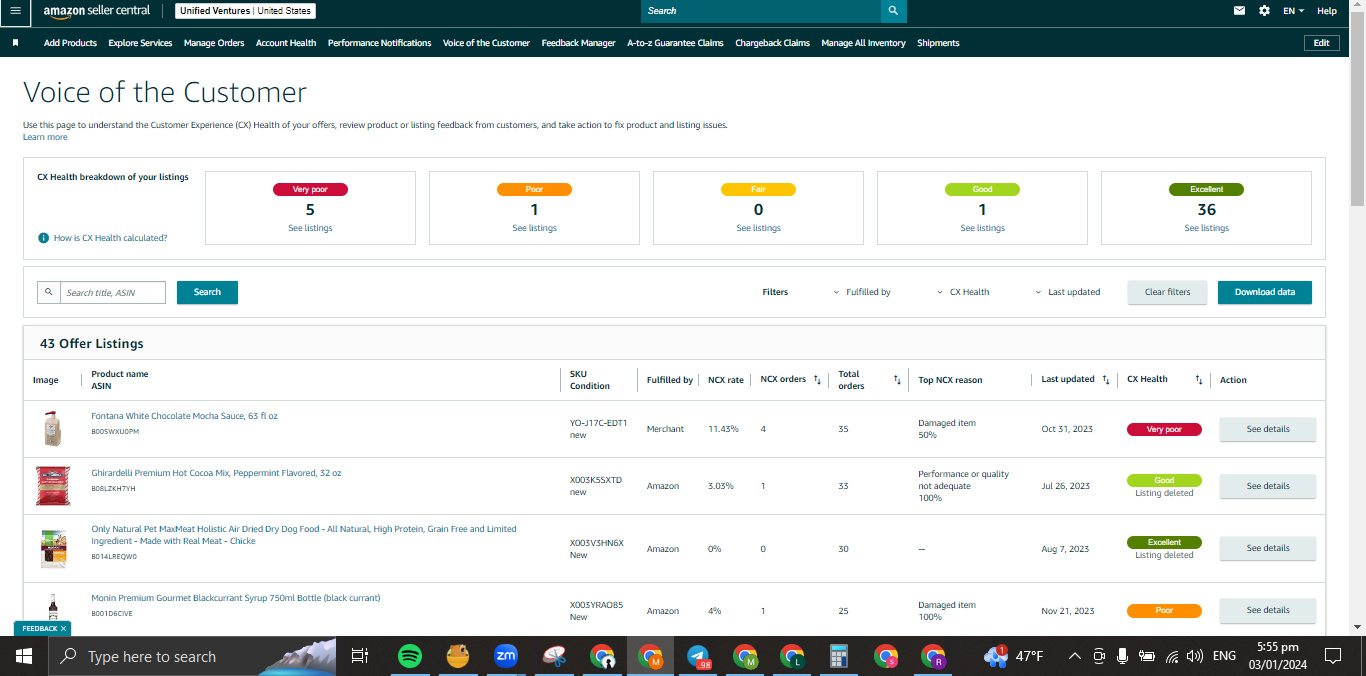Click the SKU YO-J17C-EDT1 cell
Screen dimensions: 1366x676
coord(598,423)
